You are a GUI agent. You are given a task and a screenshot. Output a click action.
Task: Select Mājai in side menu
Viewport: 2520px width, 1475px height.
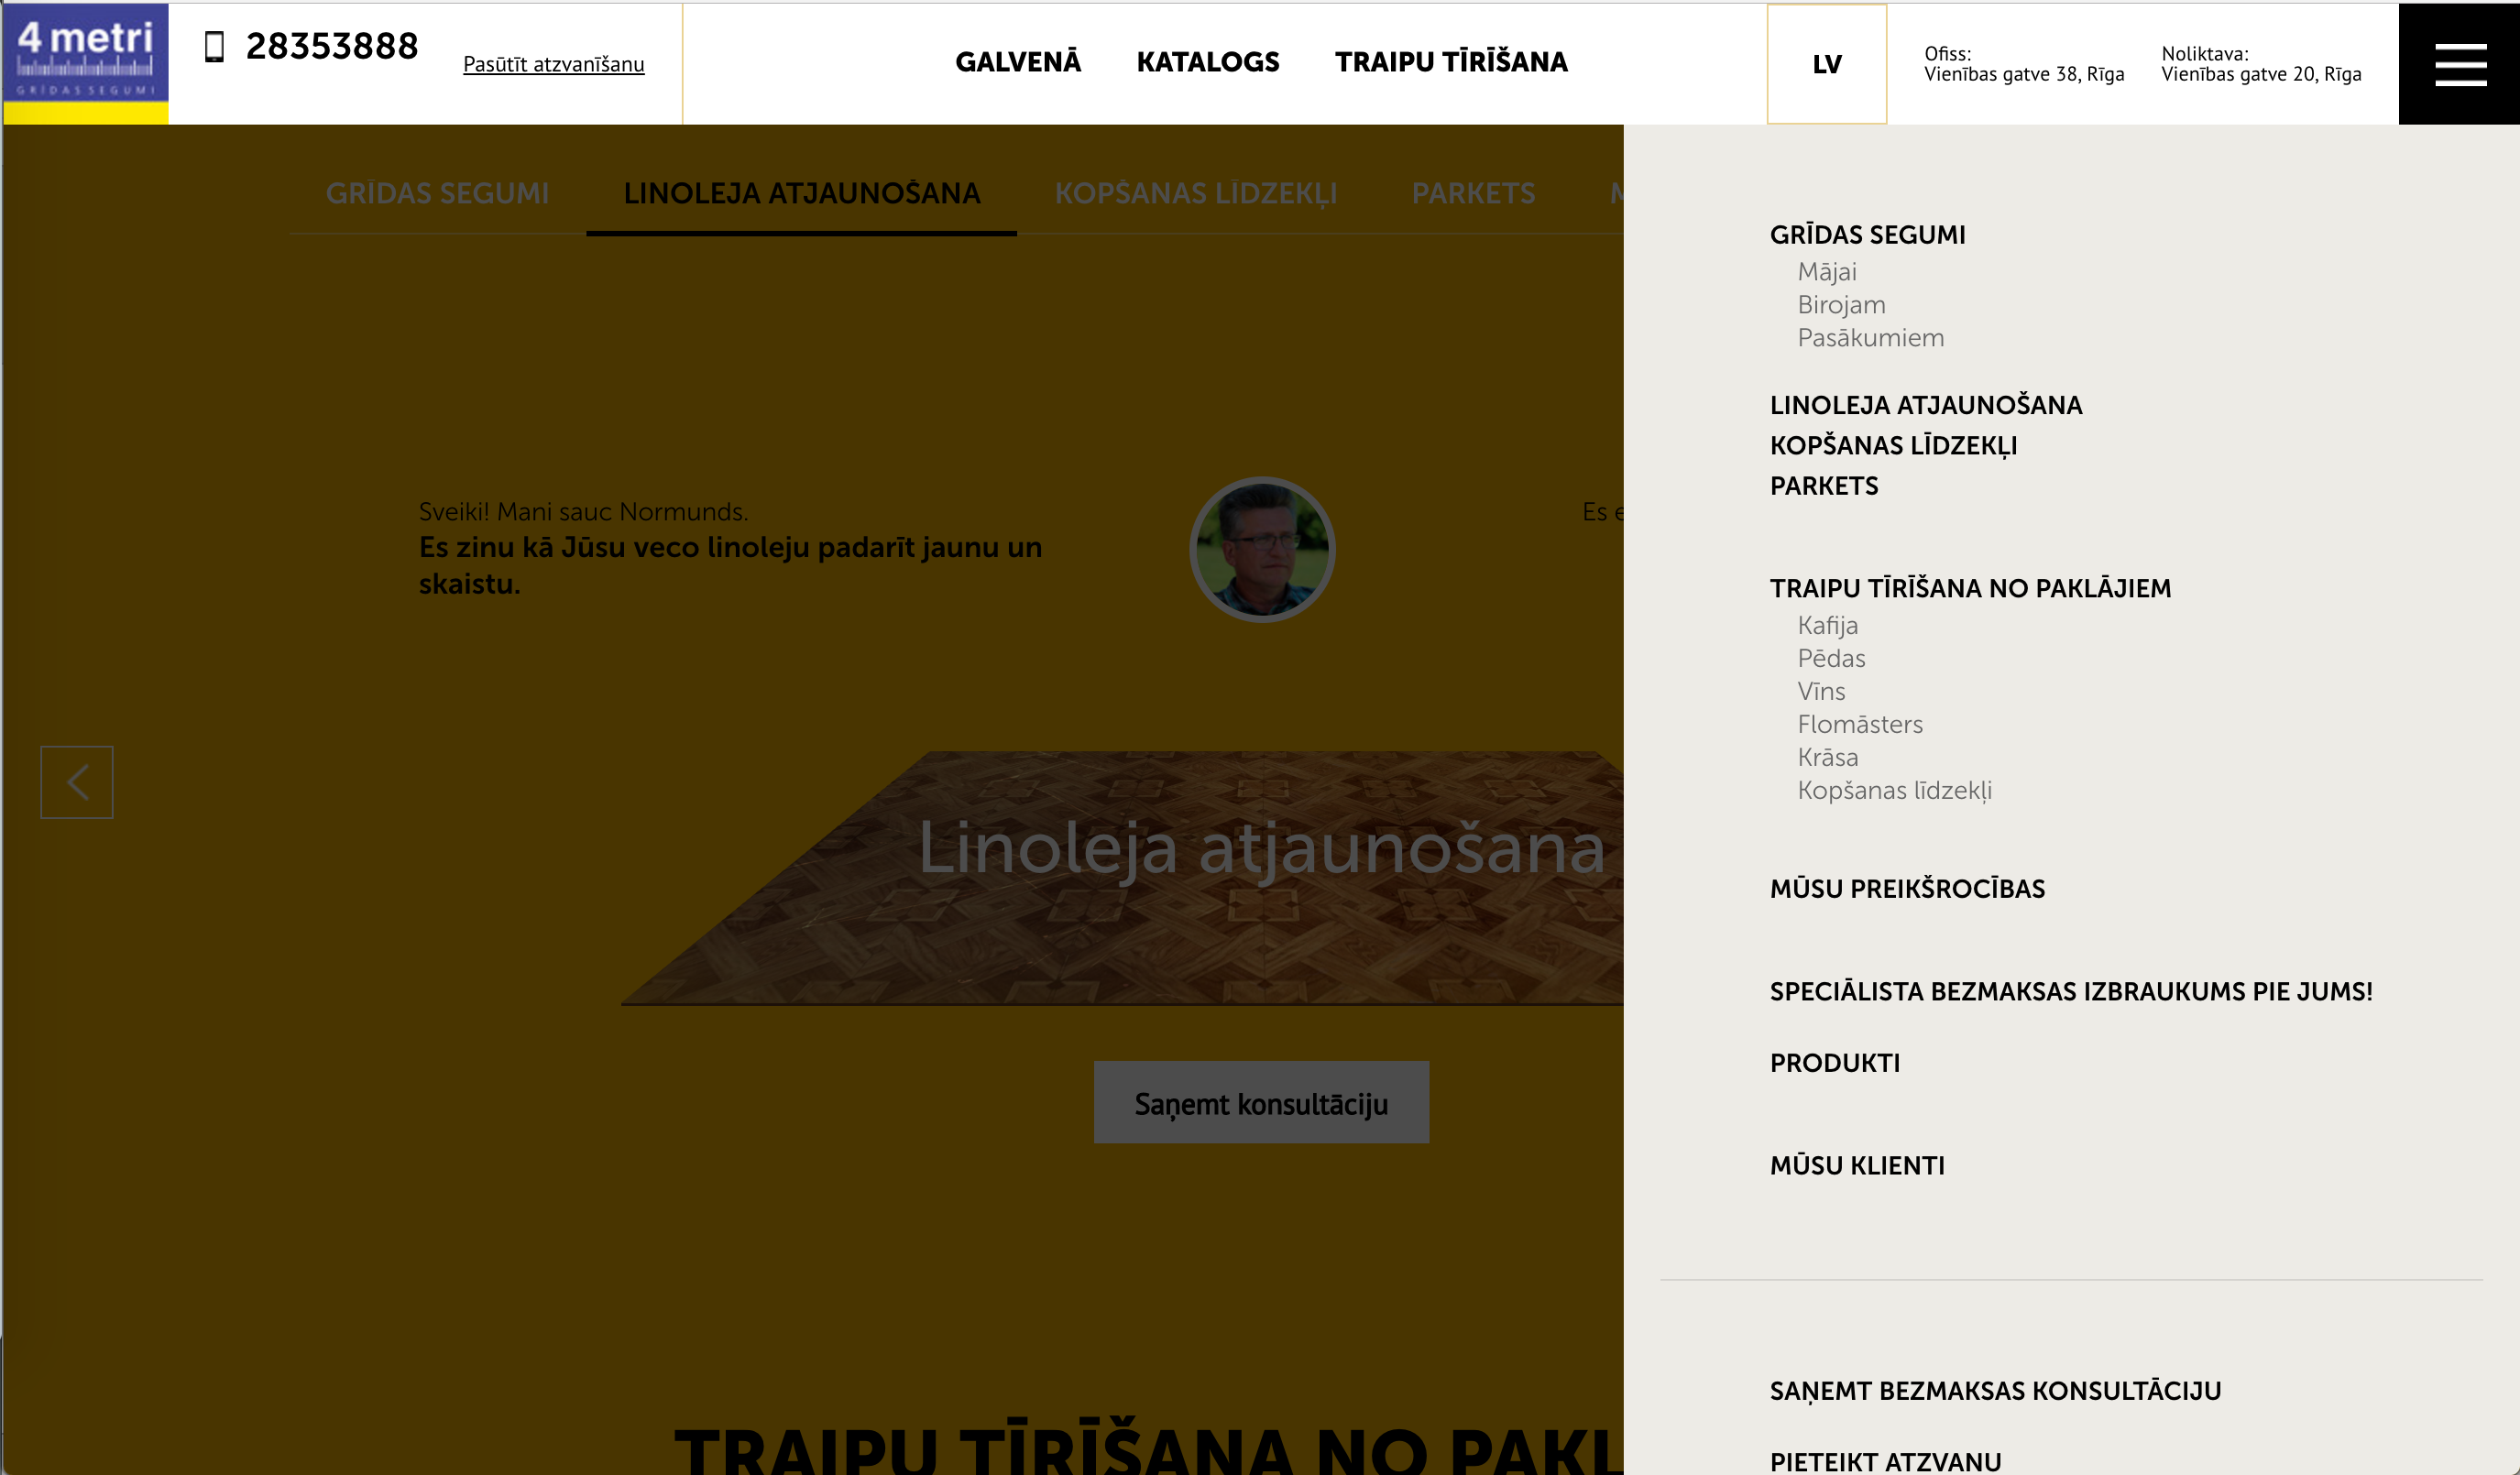(1827, 272)
